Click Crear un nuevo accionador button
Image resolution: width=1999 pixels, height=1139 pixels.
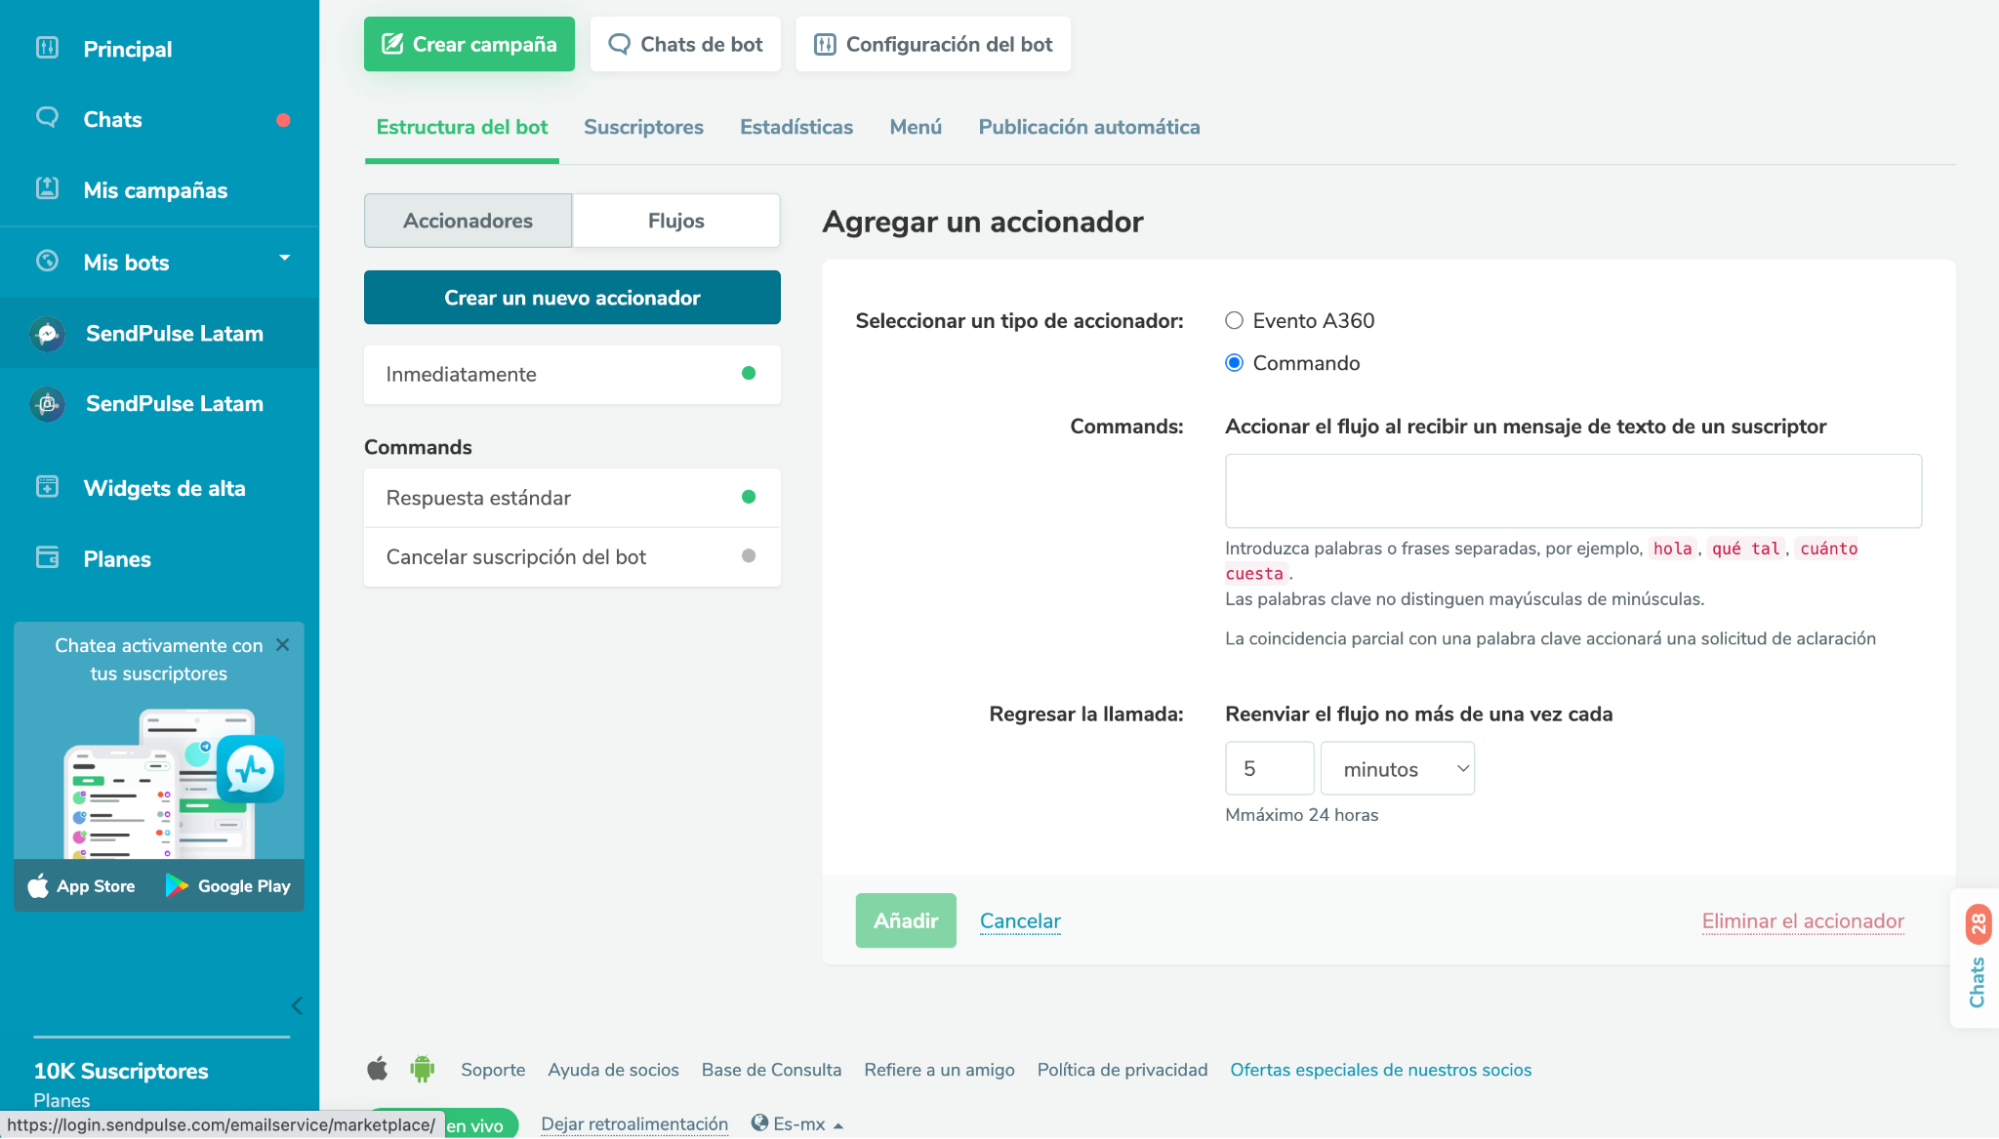[572, 297]
